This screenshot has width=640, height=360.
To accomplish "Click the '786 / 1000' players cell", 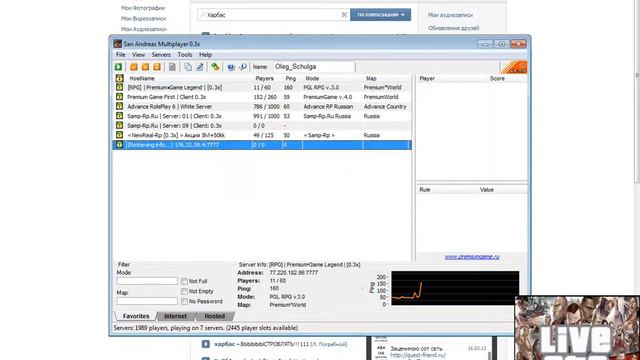I will (x=266, y=106).
